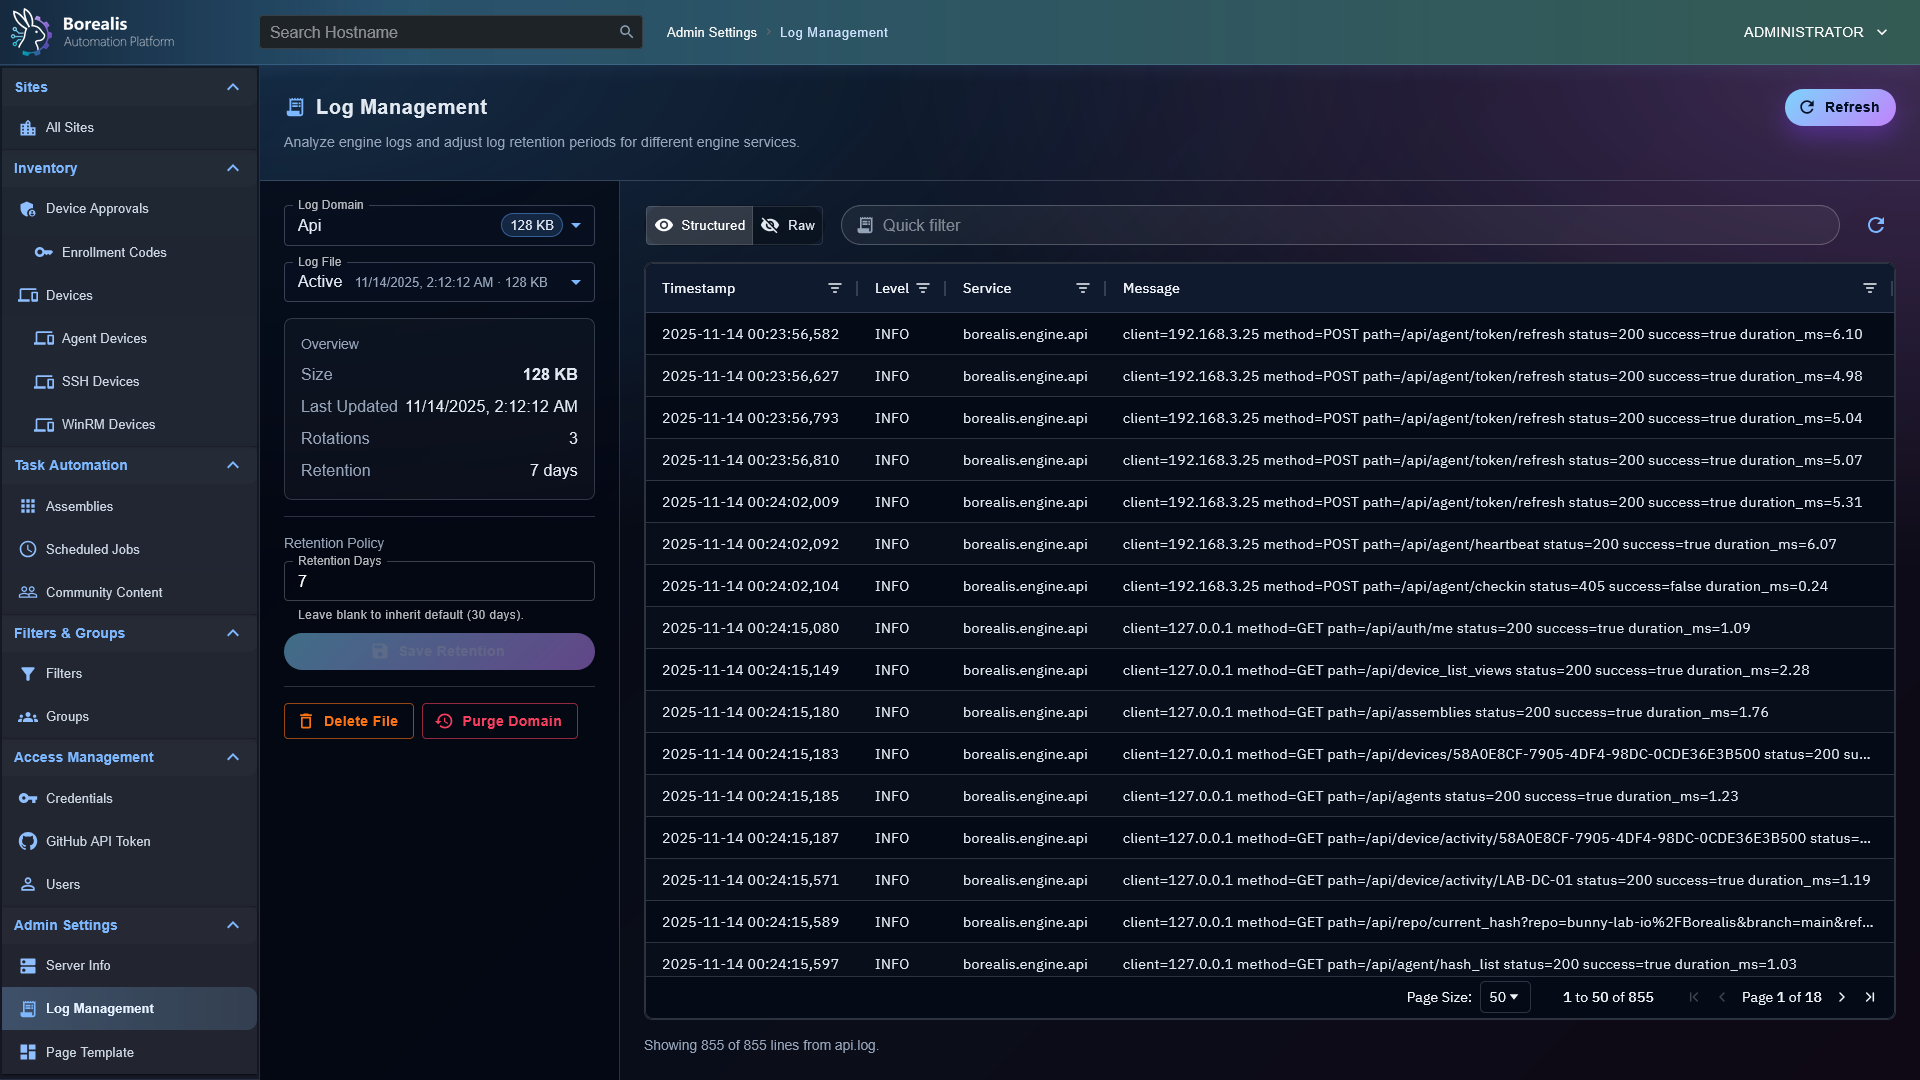1920x1080 pixels.
Task: Click the Delete File button
Action: point(349,721)
